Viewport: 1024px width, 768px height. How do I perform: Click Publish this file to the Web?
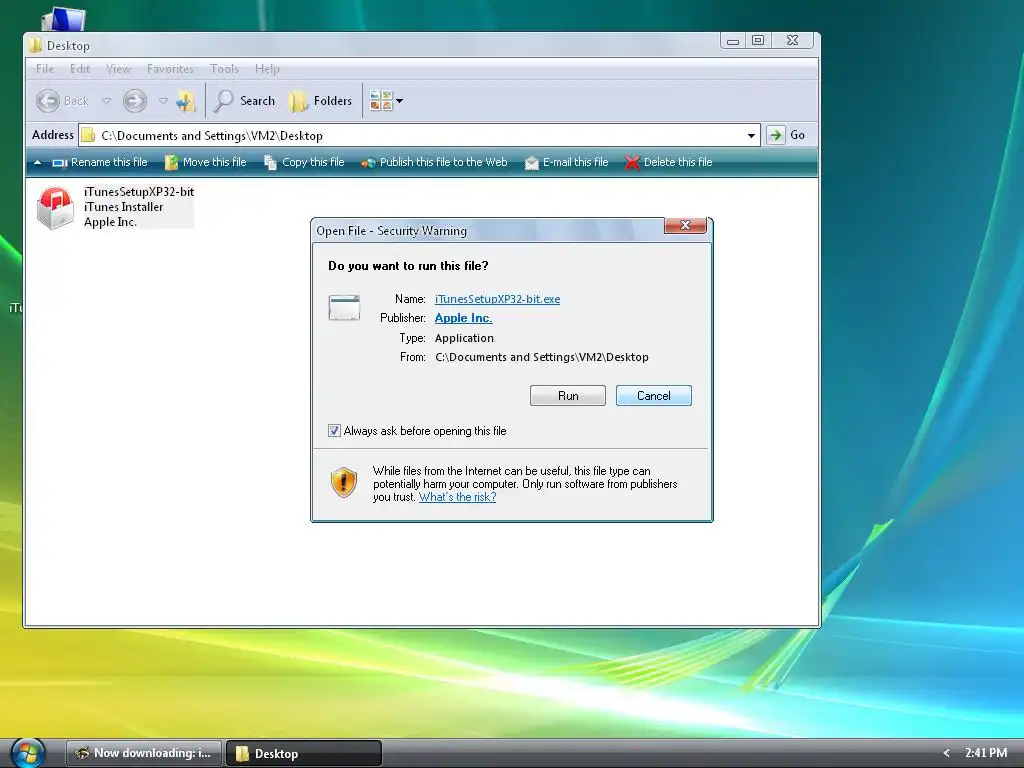(x=434, y=162)
